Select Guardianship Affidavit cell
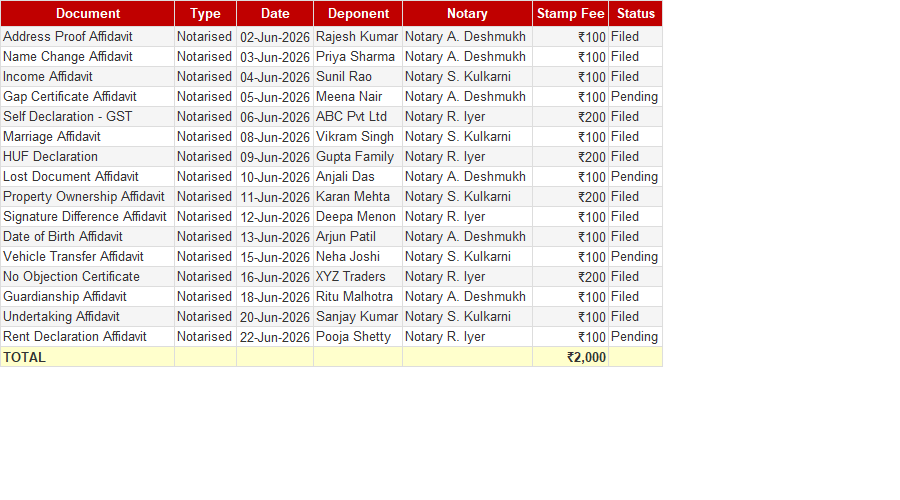The width and height of the screenshot is (900, 500). pyautogui.click(x=88, y=297)
